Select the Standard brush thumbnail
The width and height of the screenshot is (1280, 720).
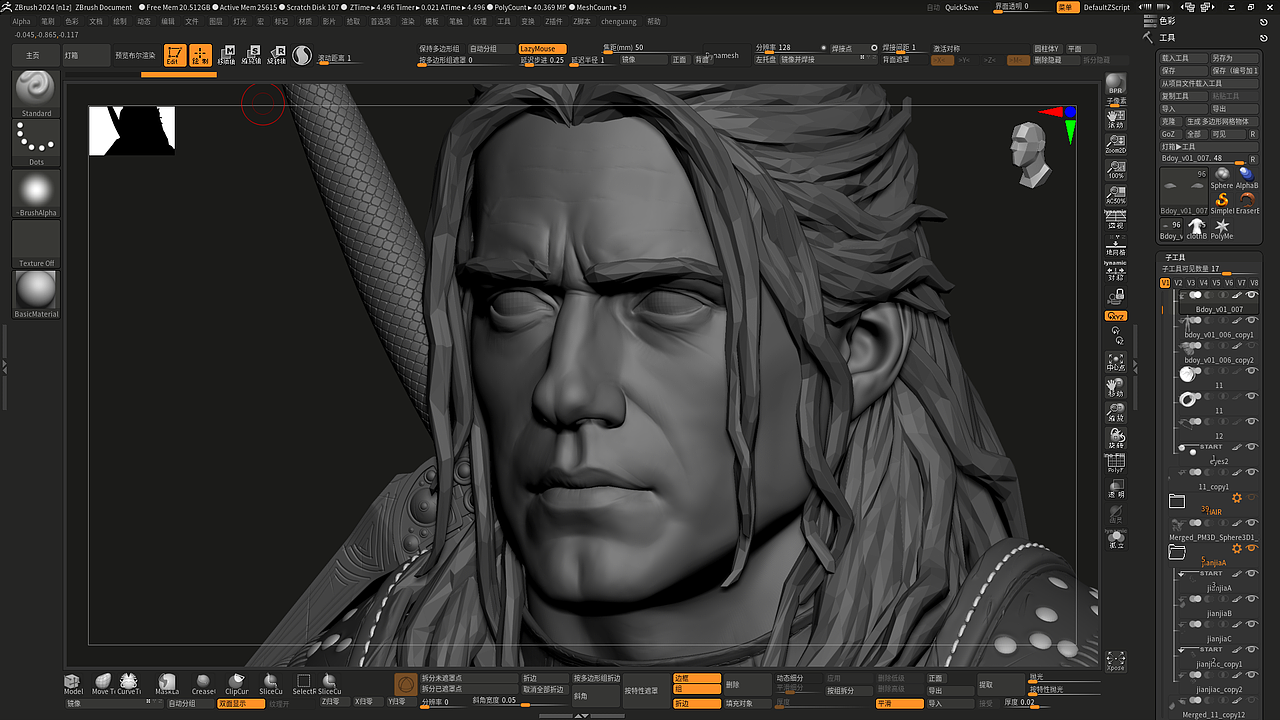tap(36, 93)
